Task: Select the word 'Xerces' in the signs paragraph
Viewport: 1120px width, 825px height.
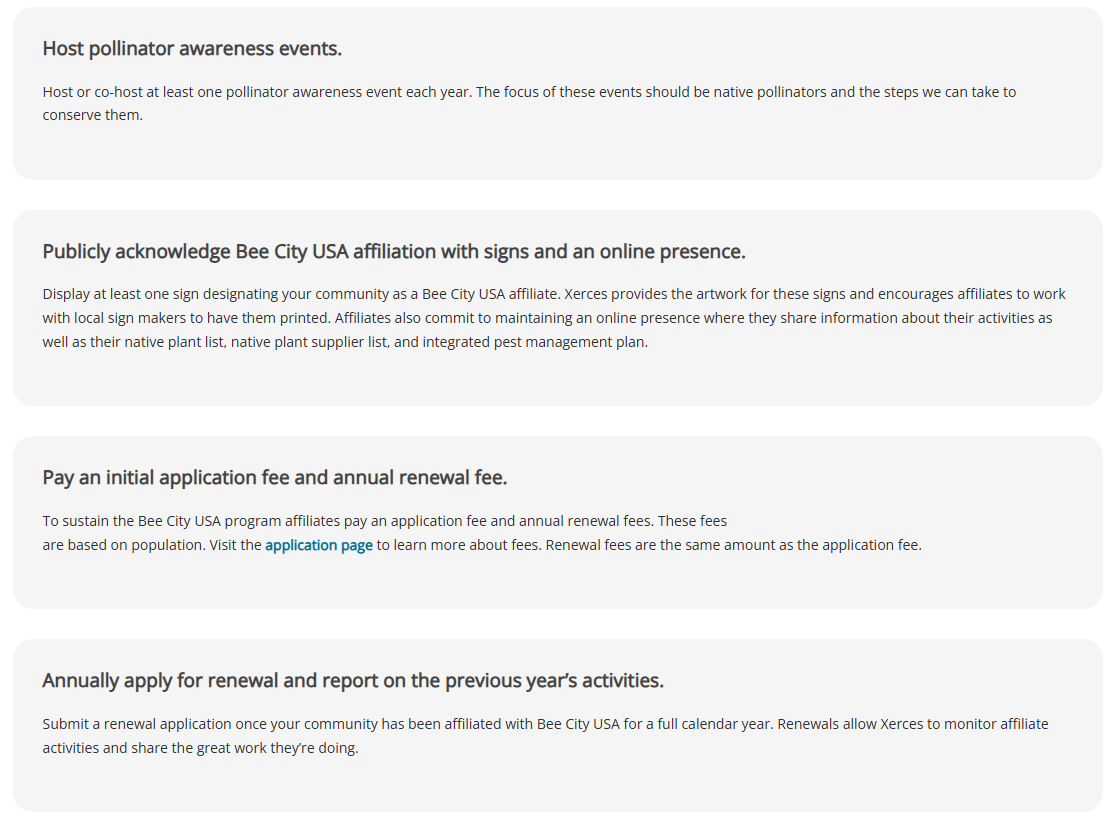Action: [585, 294]
